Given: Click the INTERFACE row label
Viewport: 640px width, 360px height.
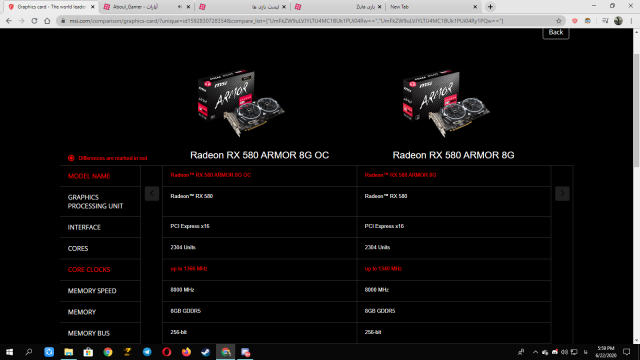Looking at the screenshot, I should pyautogui.click(x=84, y=227).
